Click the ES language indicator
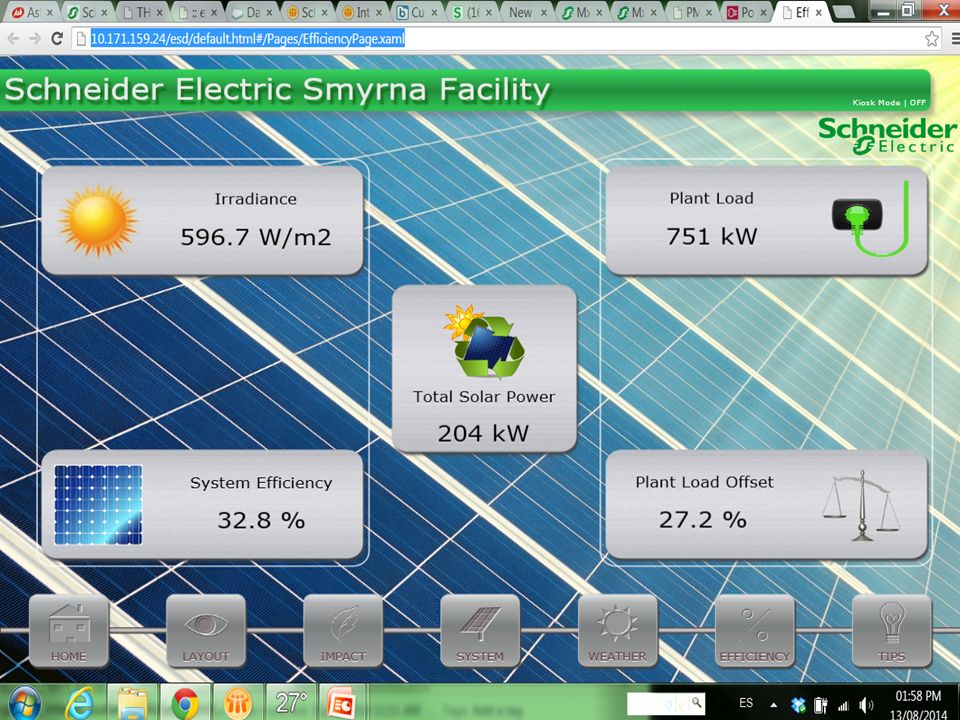960x720 pixels. click(746, 703)
